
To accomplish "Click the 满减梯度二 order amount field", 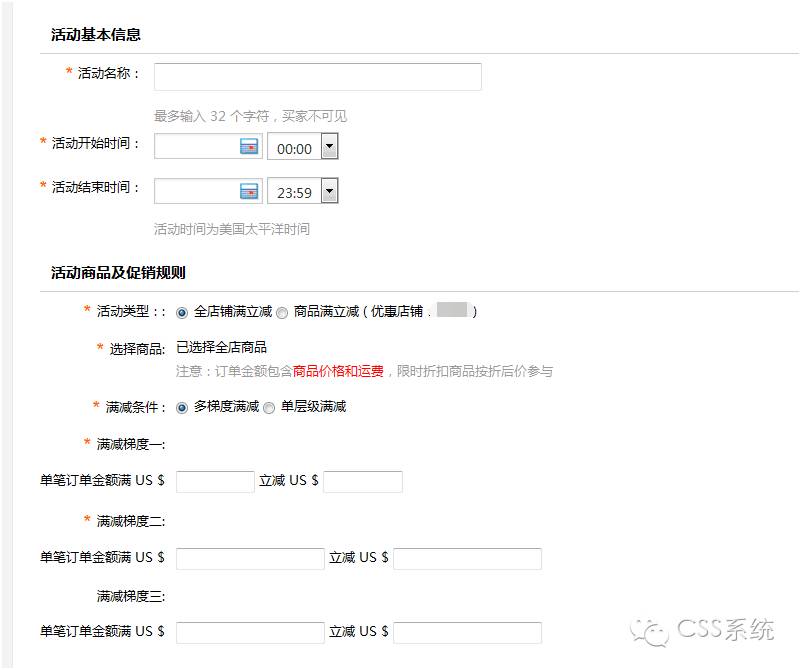I will coord(250,558).
